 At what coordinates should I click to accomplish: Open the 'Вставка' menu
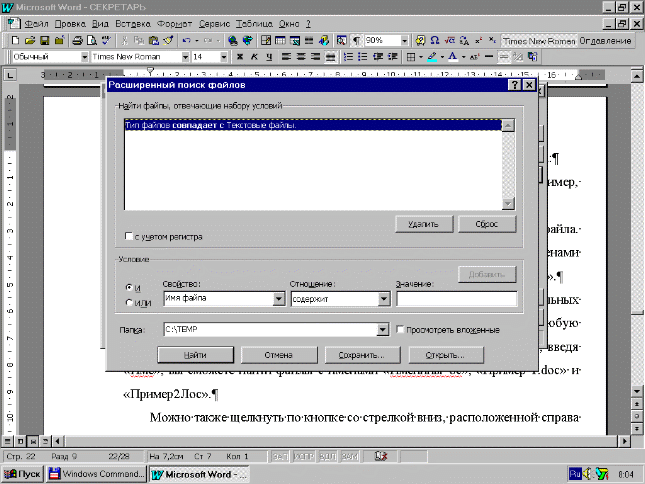(x=132, y=24)
